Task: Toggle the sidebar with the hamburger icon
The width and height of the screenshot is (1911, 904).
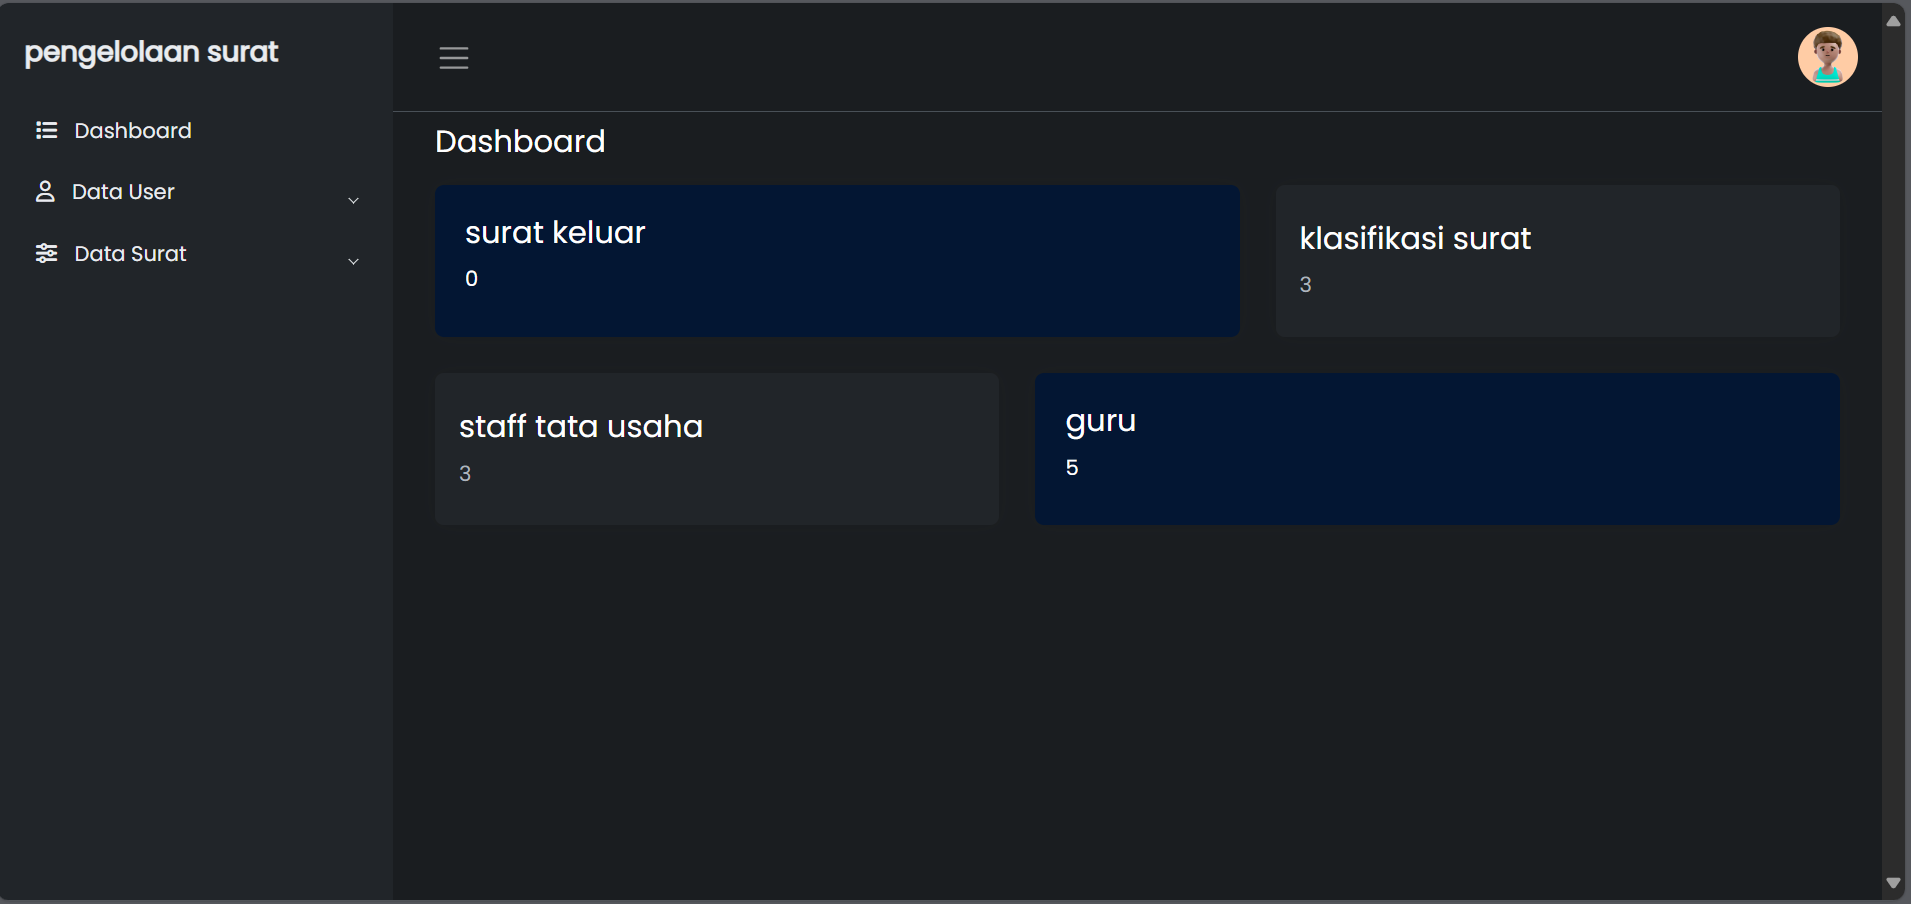Action: 454,58
